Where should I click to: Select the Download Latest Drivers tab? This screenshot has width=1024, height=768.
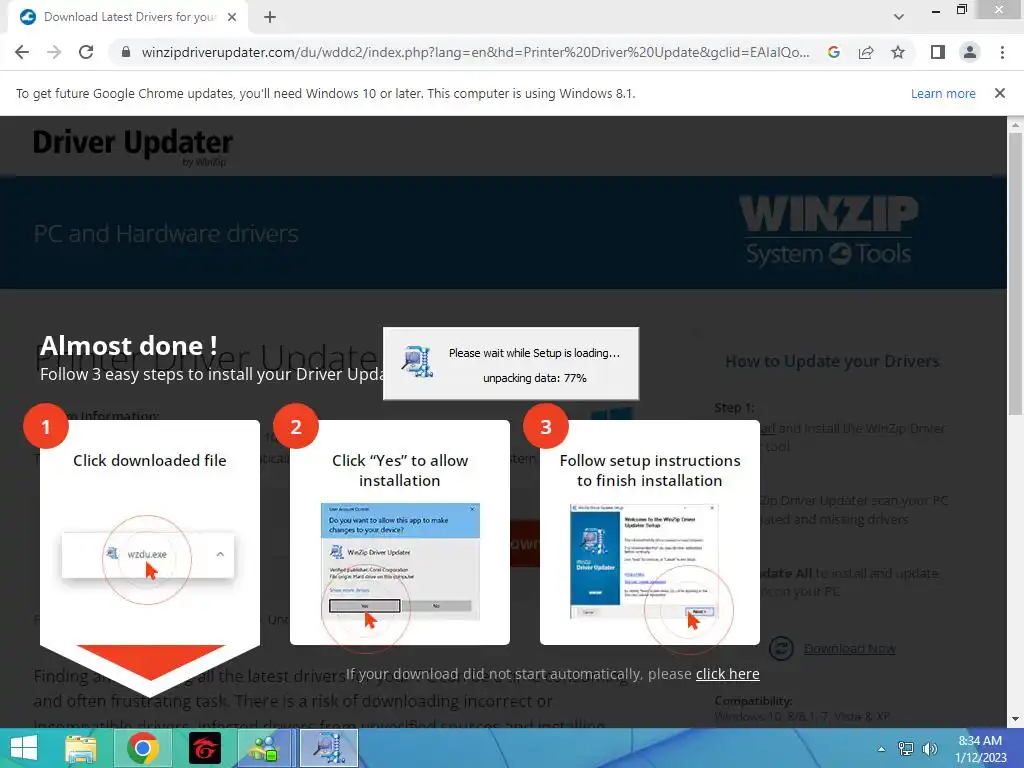coord(128,17)
